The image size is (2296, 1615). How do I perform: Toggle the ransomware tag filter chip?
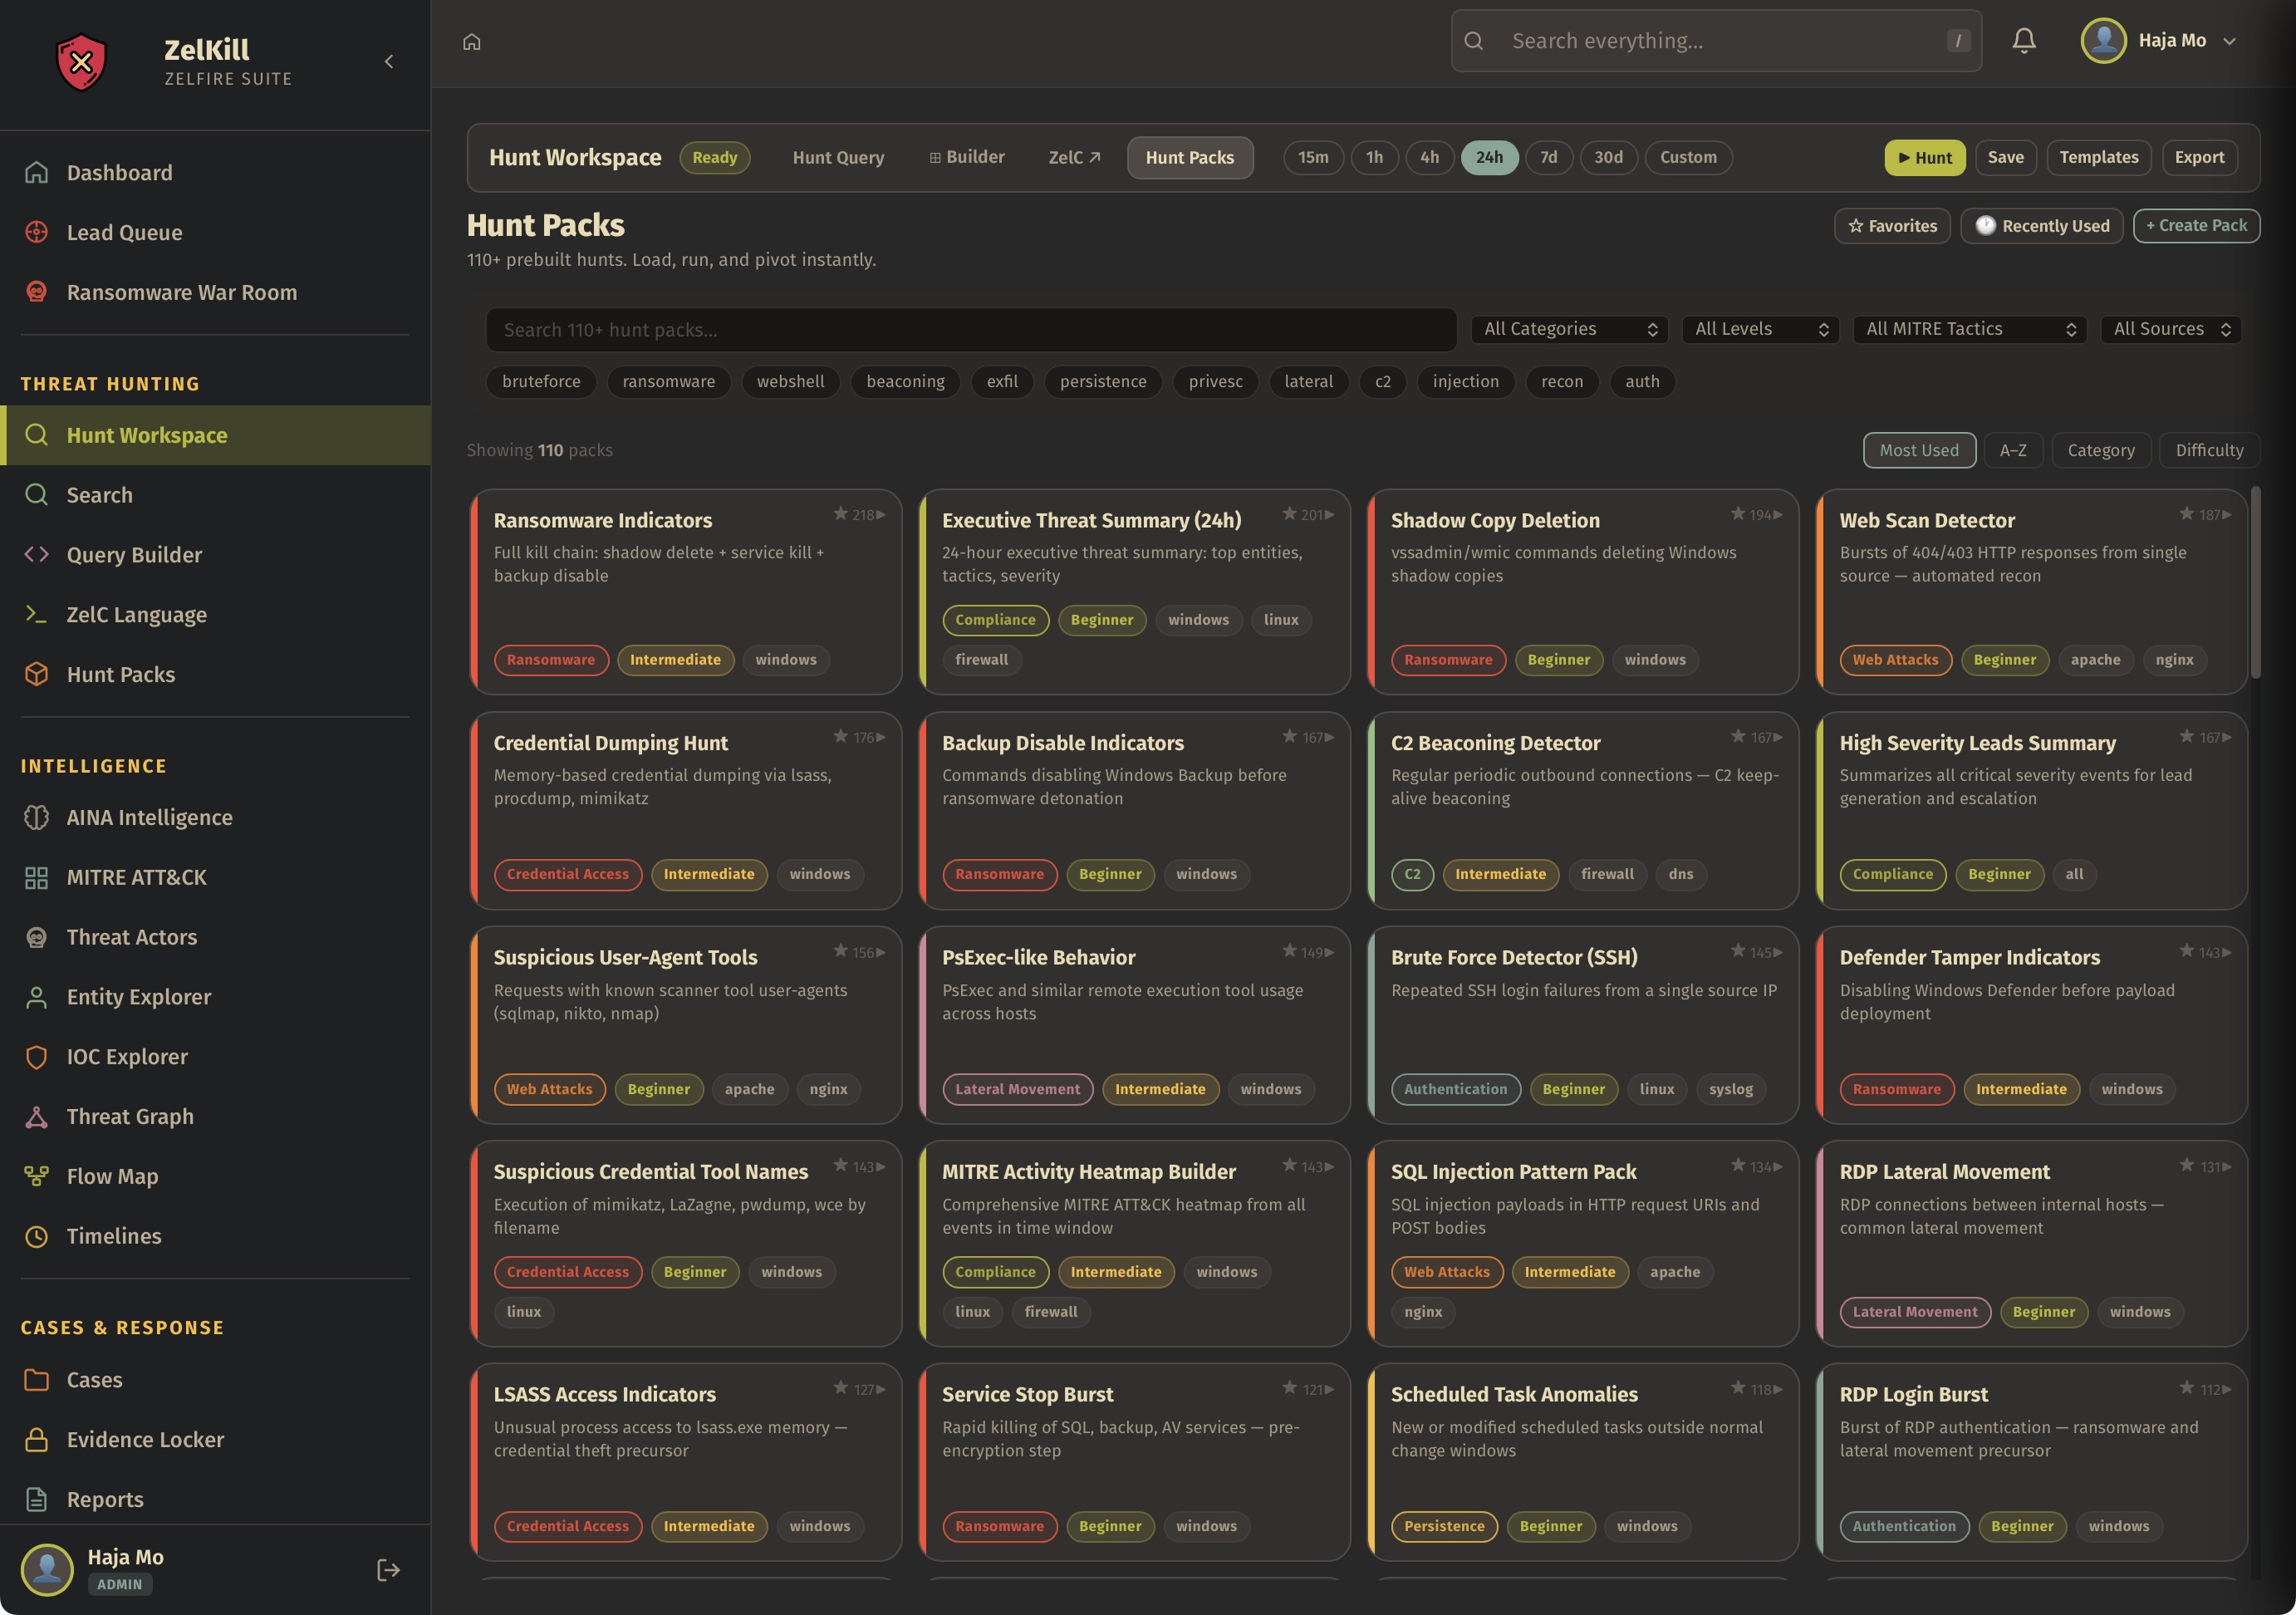point(668,381)
